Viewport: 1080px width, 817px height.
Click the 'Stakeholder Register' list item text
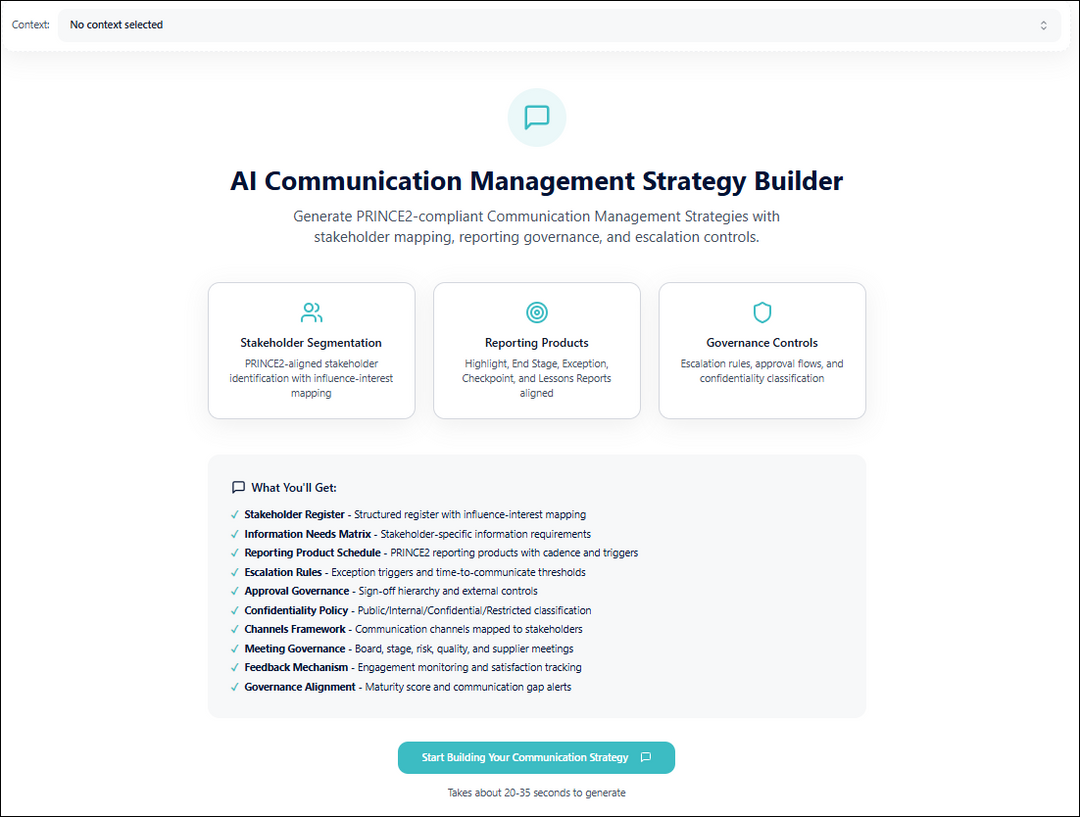[415, 515]
